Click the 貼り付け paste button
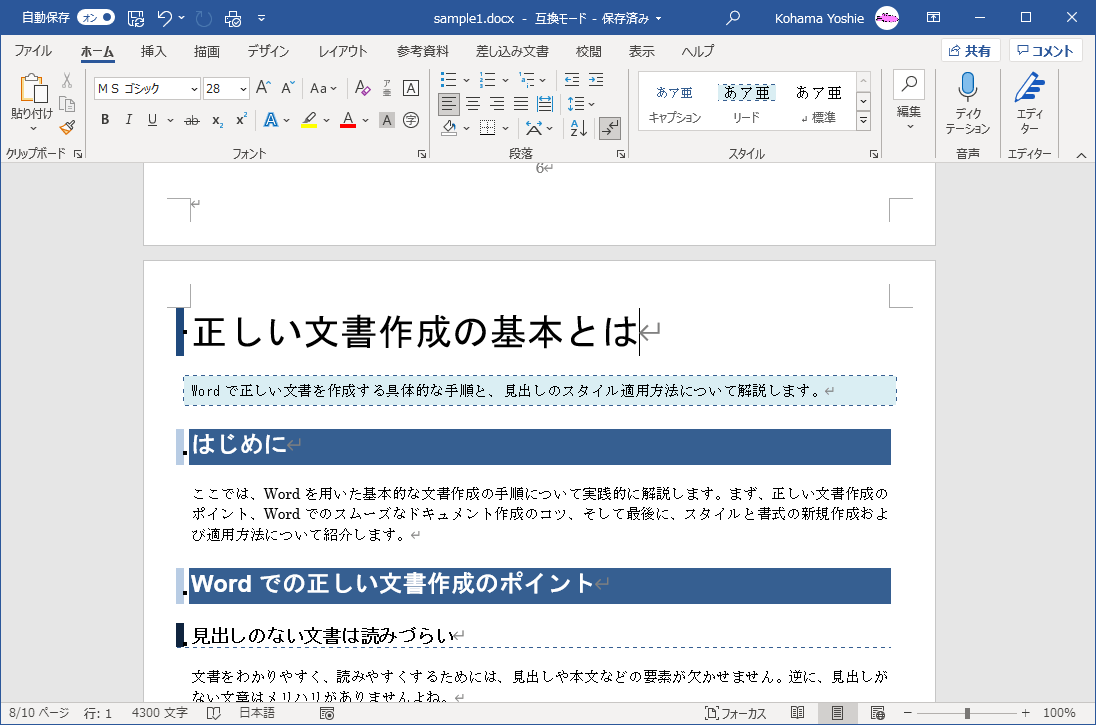This screenshot has width=1096, height=725. click(32, 103)
